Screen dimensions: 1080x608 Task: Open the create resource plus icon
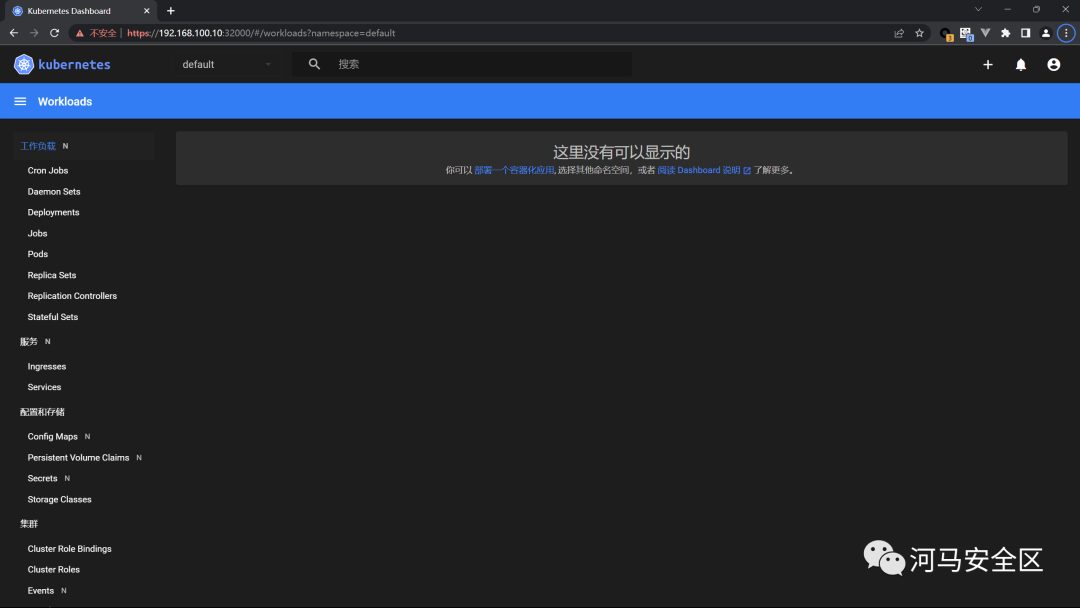(988, 64)
